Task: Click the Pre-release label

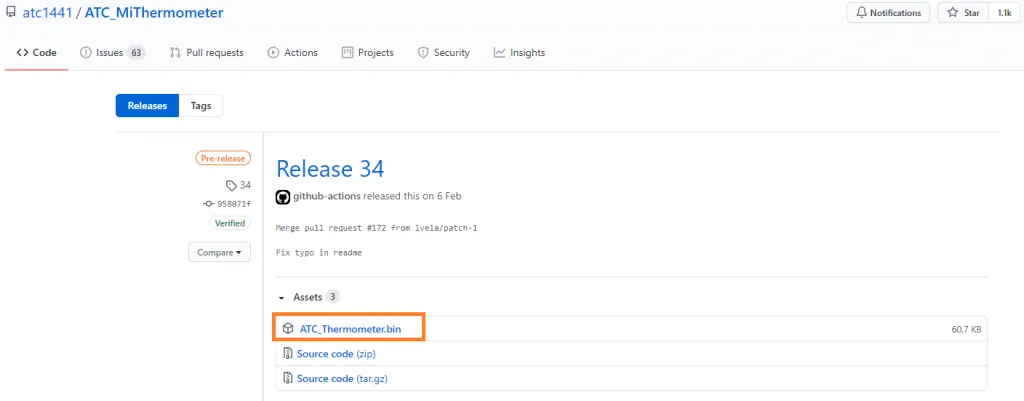Action: (223, 158)
